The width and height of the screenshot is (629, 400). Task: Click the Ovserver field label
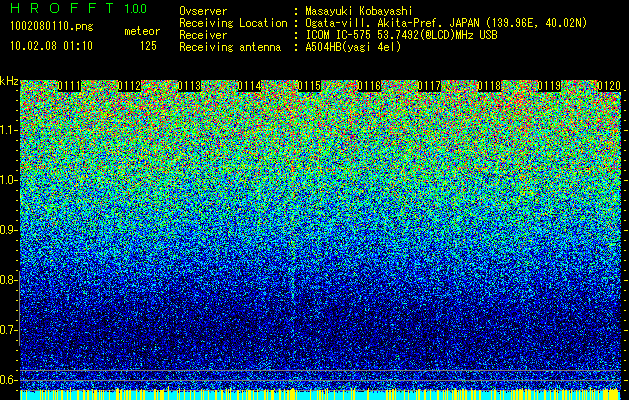(203, 11)
